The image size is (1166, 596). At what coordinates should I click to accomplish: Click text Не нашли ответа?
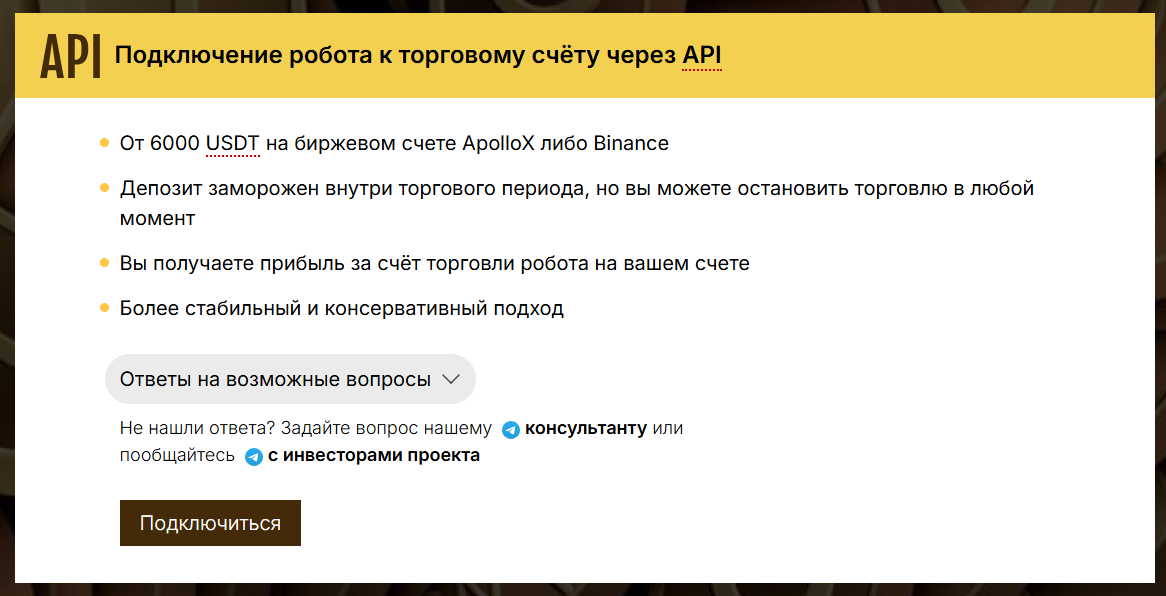point(197,429)
